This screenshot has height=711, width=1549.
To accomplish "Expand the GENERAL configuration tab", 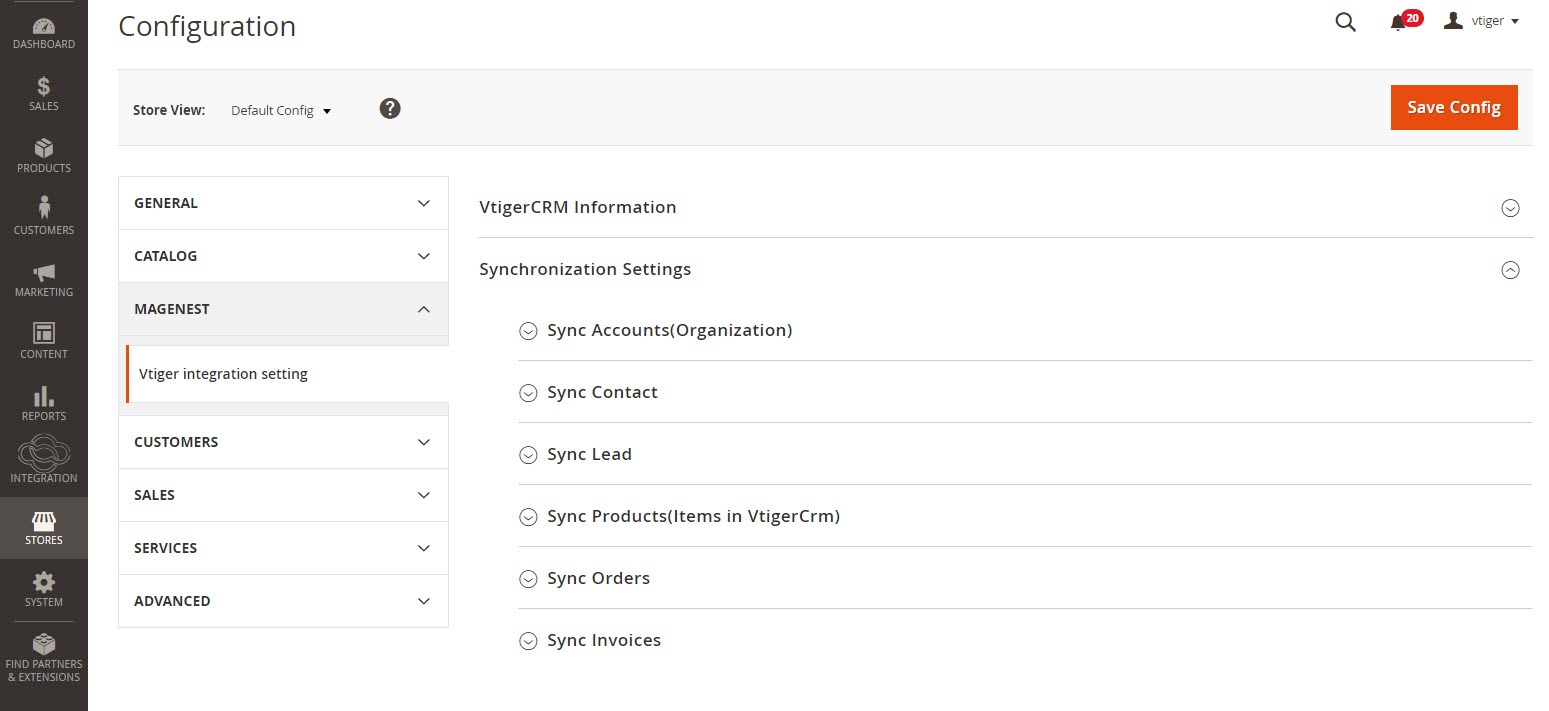I will coord(283,203).
